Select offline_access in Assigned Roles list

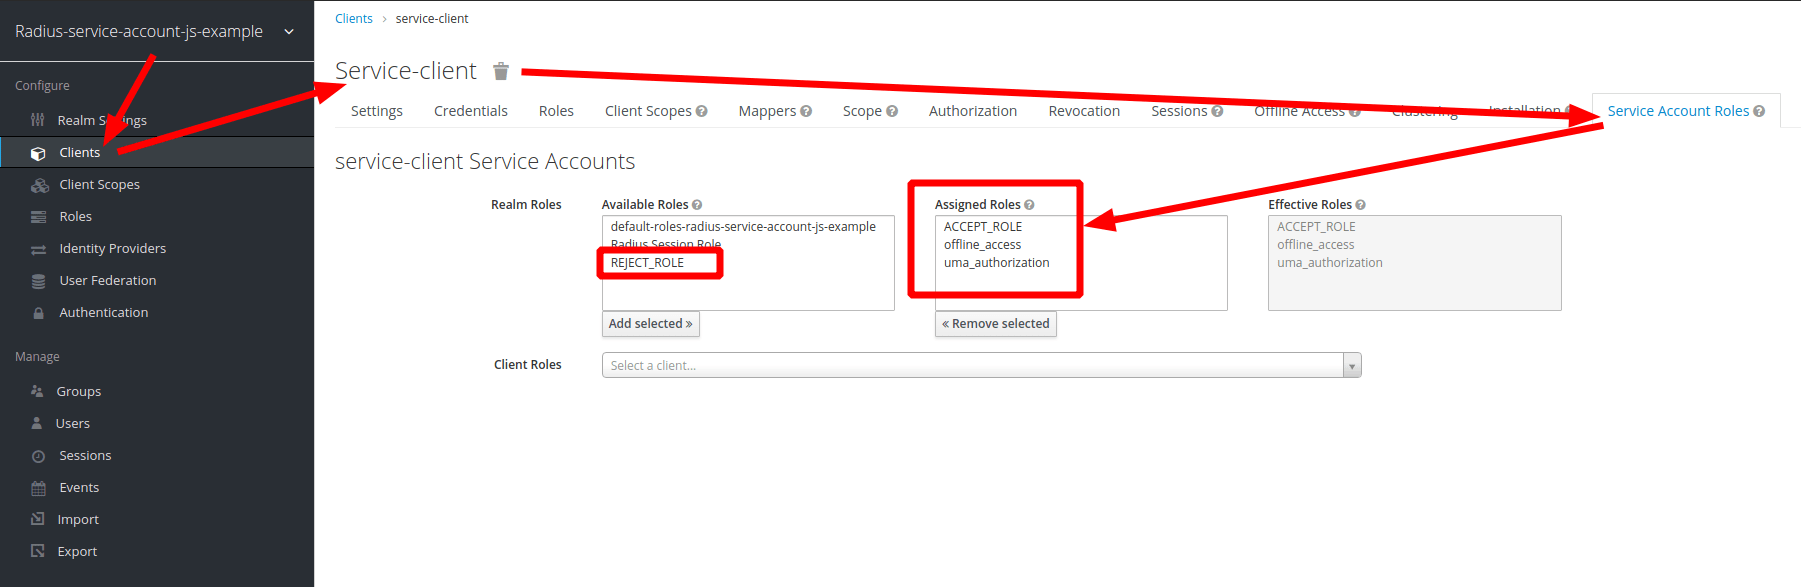click(982, 245)
